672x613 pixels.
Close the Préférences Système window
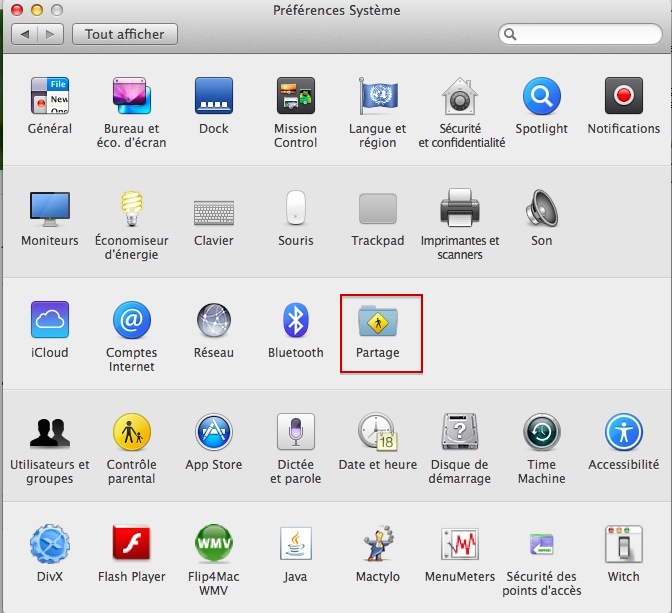pos(17,10)
